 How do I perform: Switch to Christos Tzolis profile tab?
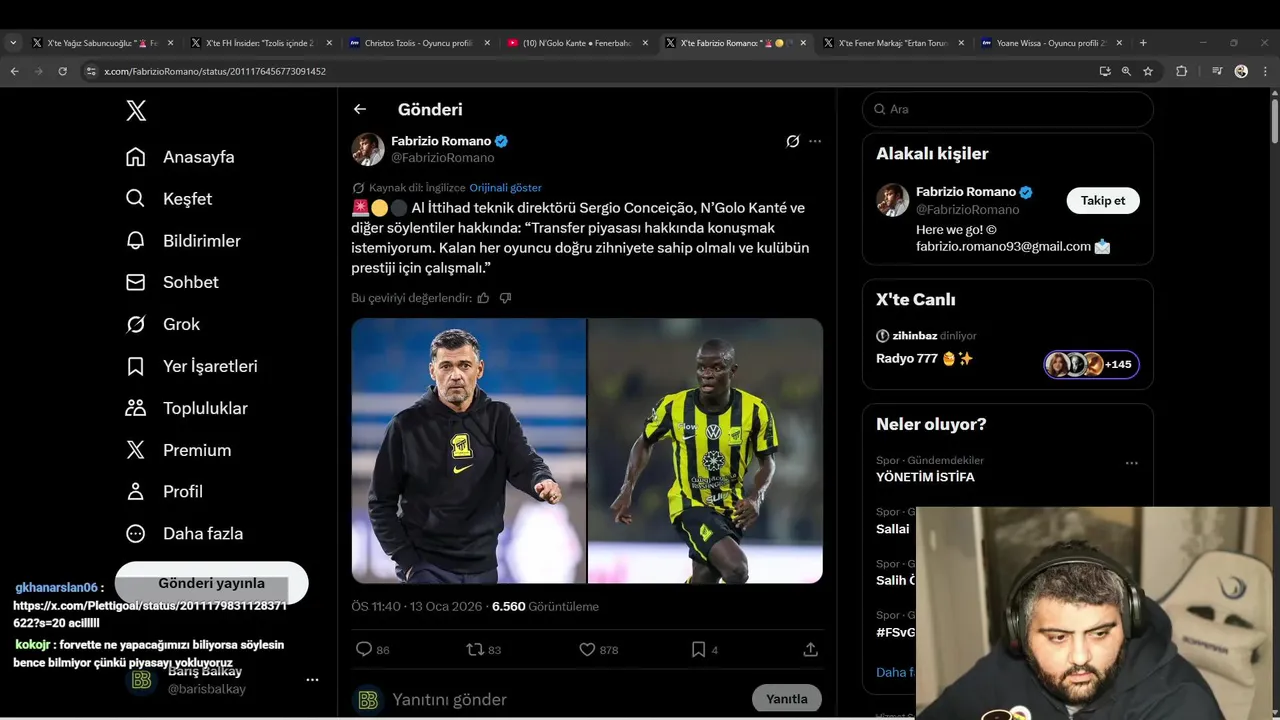[x=419, y=43]
